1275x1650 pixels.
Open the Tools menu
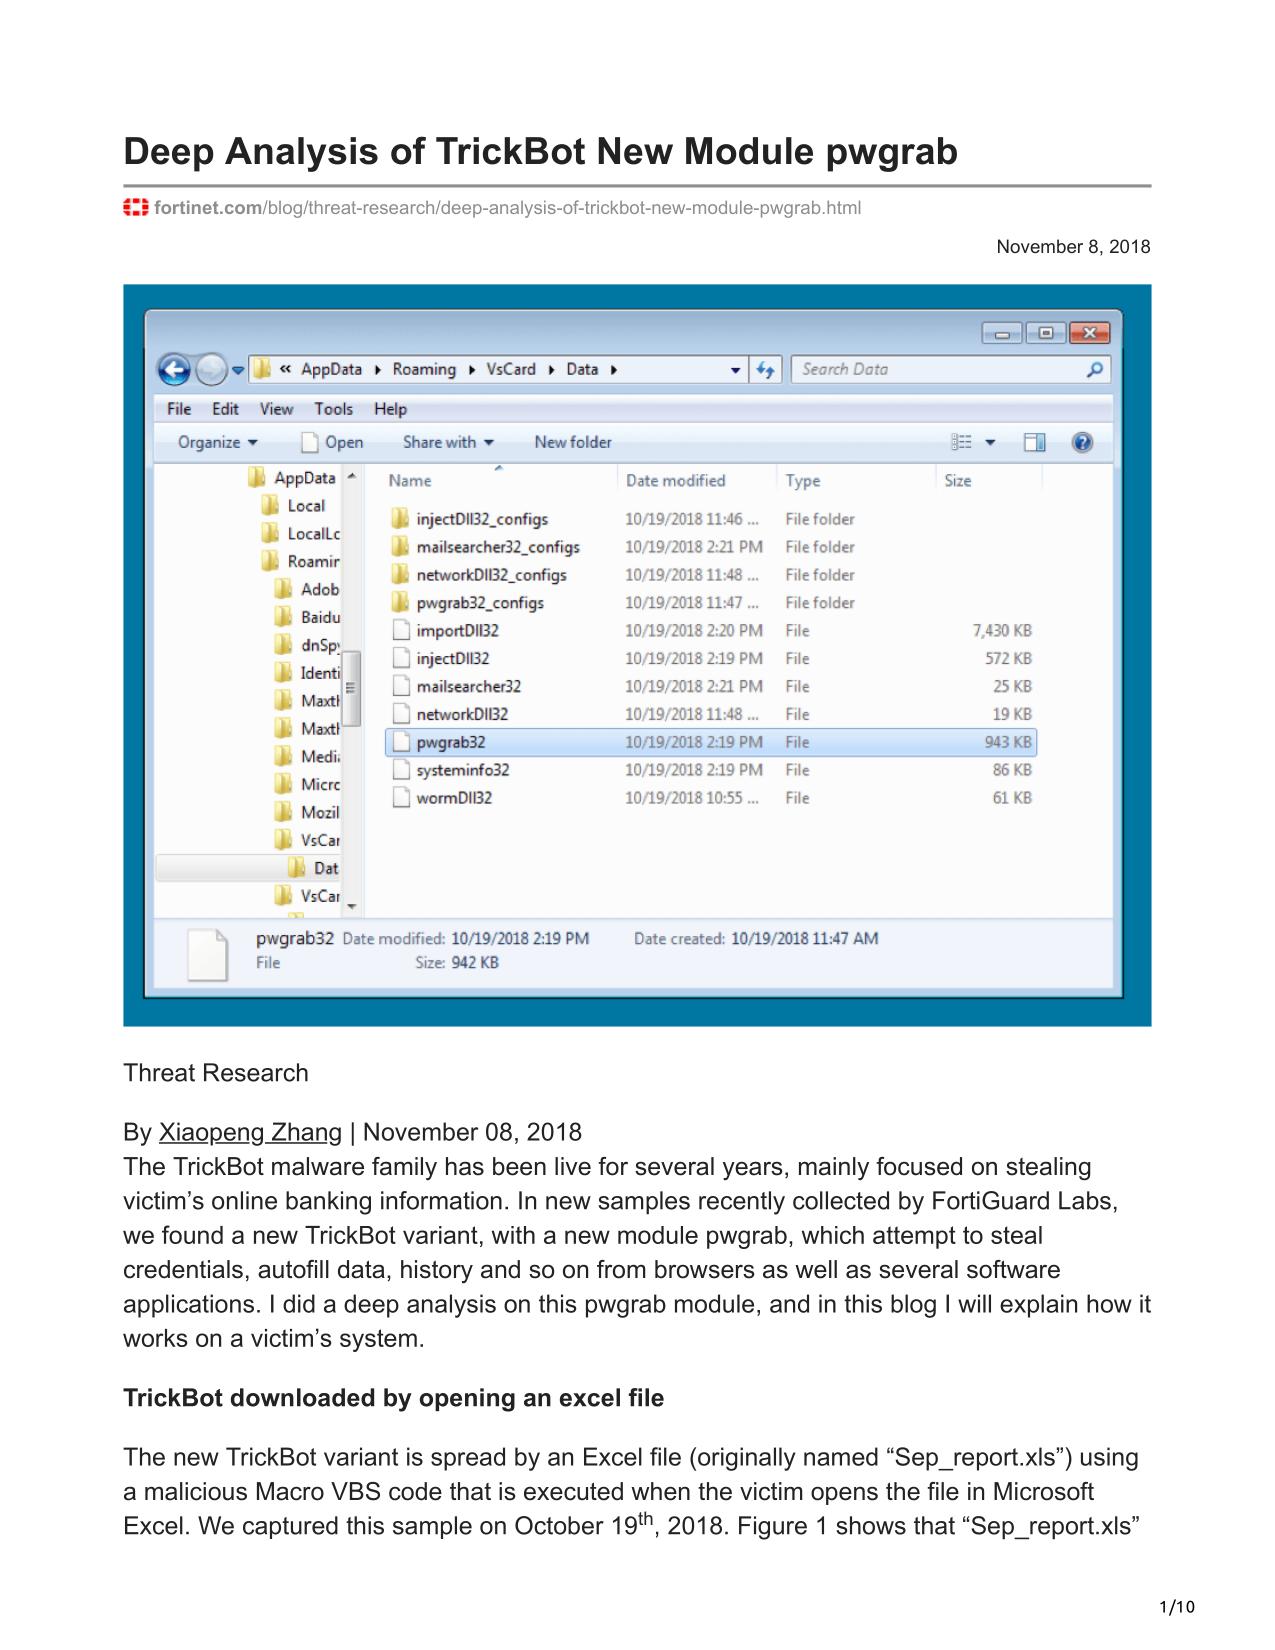point(333,409)
